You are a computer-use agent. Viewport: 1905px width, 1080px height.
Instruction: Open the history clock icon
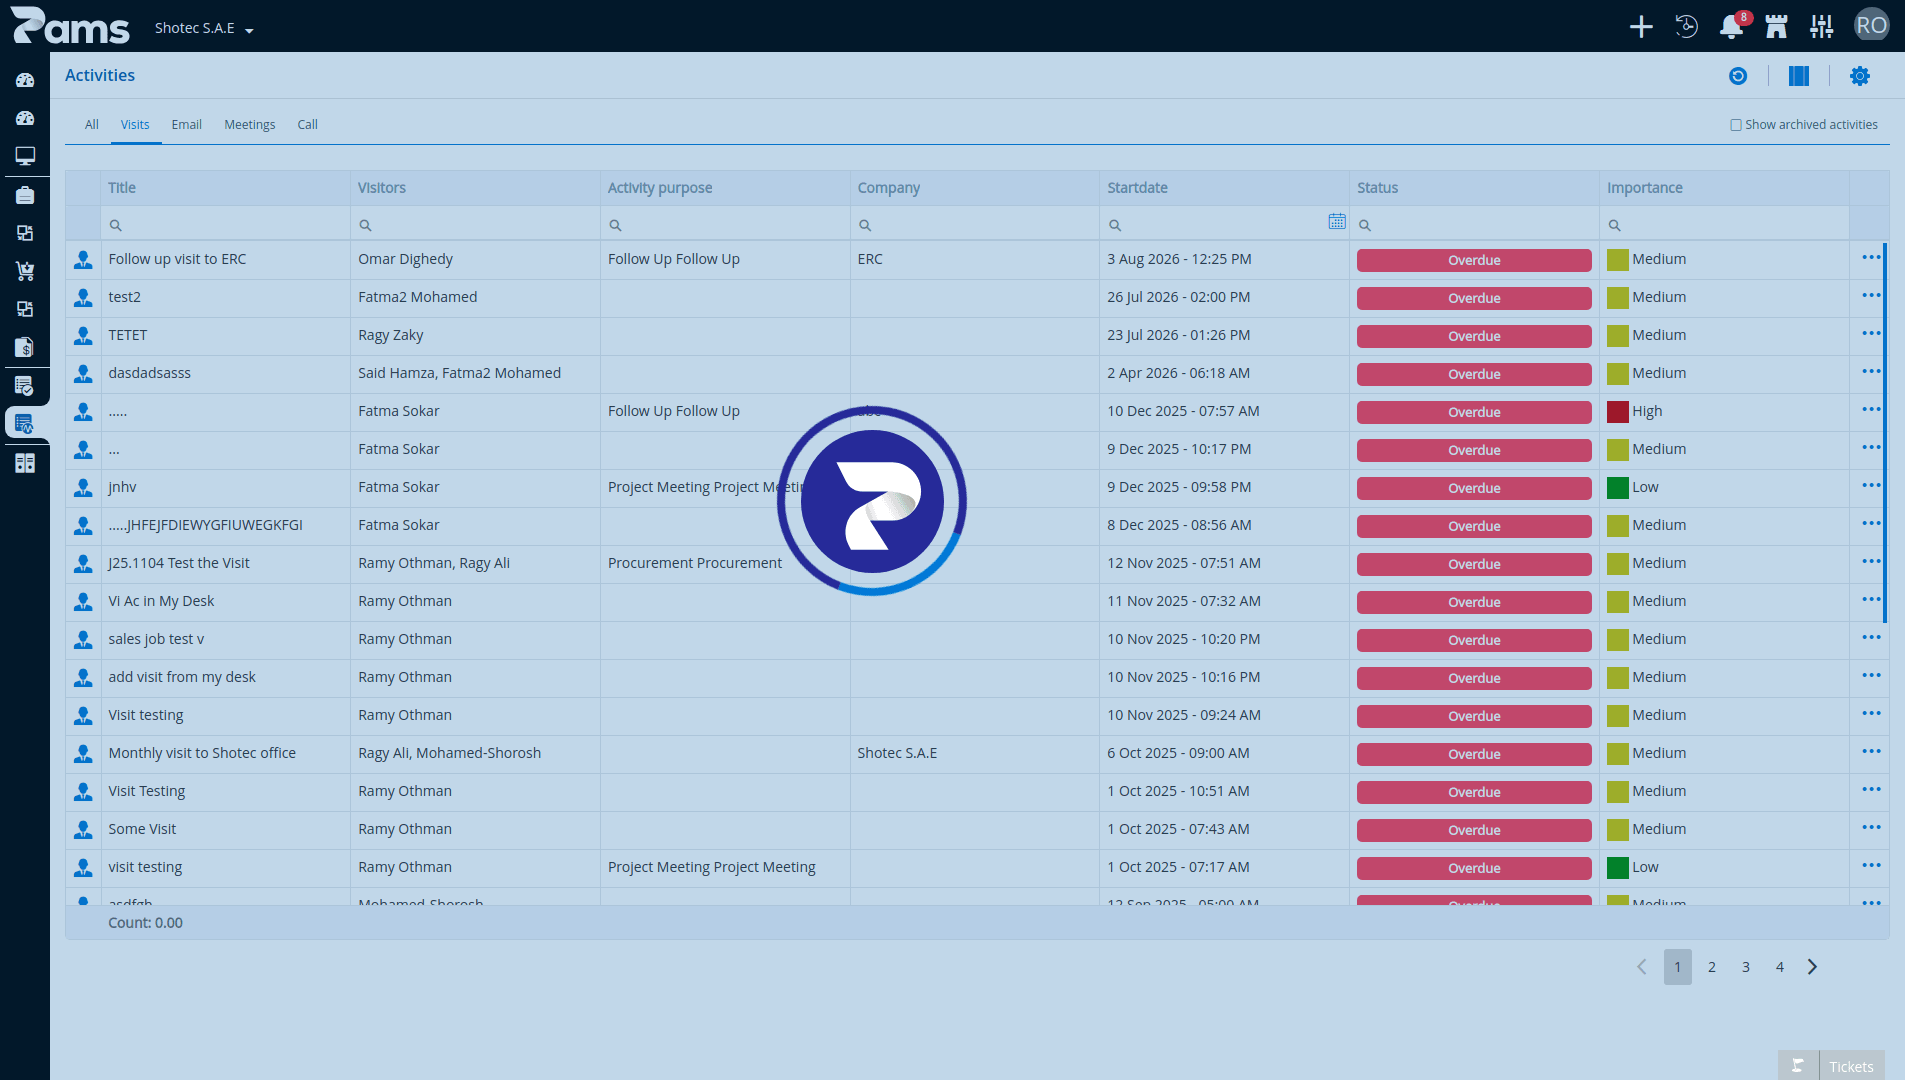(x=1687, y=26)
